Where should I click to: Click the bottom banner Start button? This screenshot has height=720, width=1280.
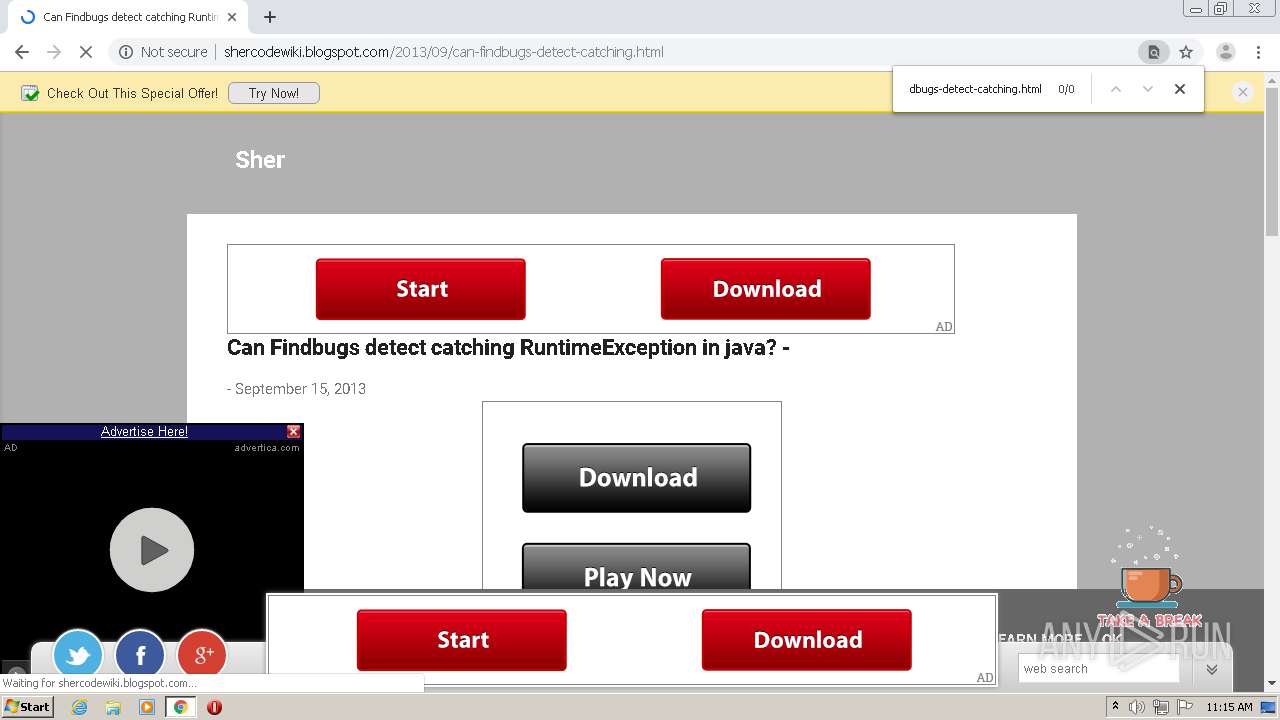click(x=462, y=640)
